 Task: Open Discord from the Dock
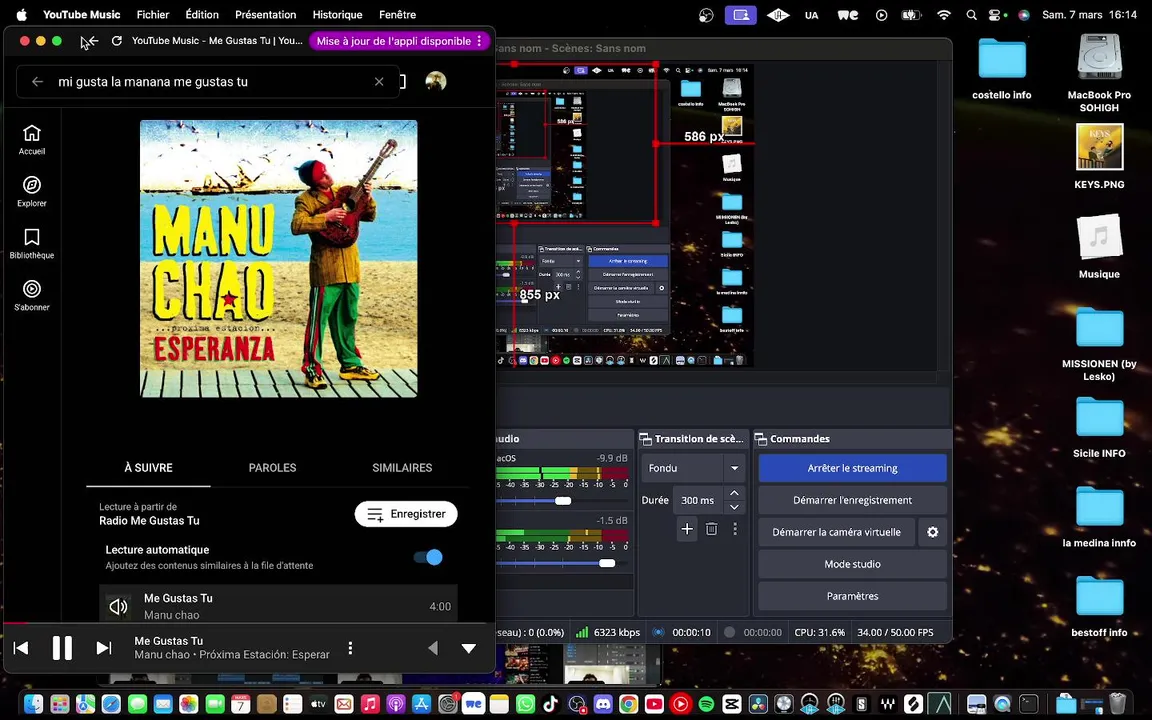click(x=602, y=704)
